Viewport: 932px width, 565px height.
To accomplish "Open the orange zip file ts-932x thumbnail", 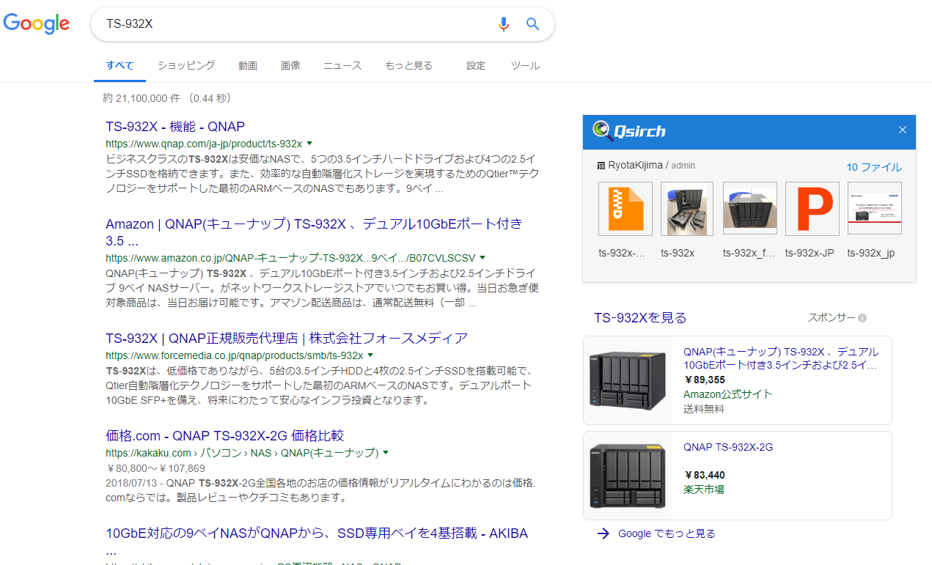I will pos(625,208).
